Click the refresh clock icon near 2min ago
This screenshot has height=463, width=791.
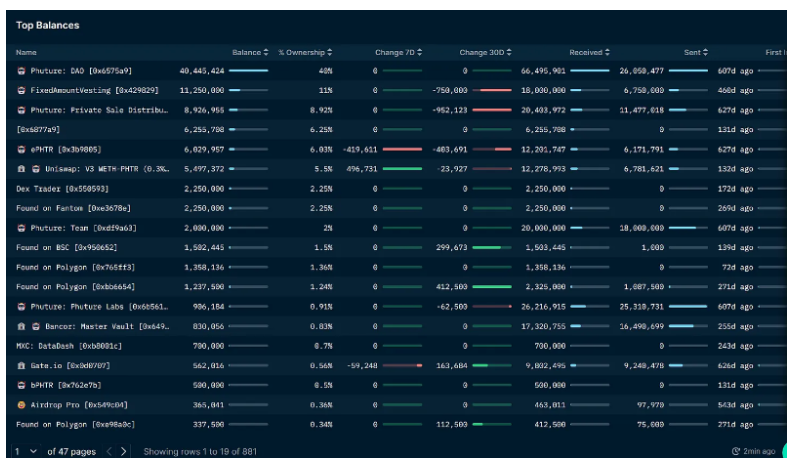coord(736,451)
